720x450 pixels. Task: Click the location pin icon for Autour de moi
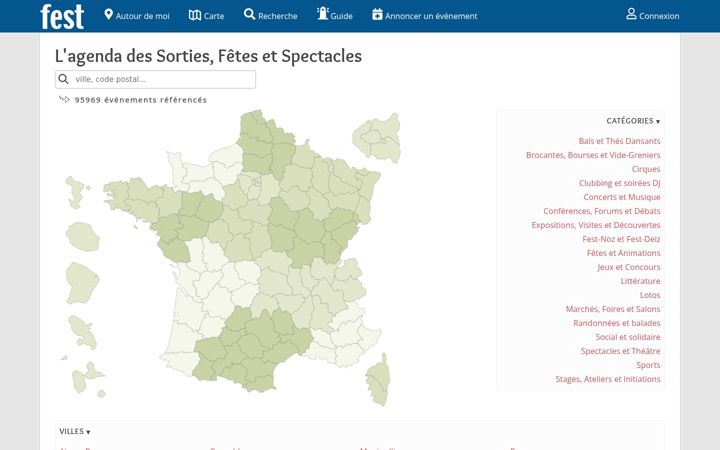[108, 14]
